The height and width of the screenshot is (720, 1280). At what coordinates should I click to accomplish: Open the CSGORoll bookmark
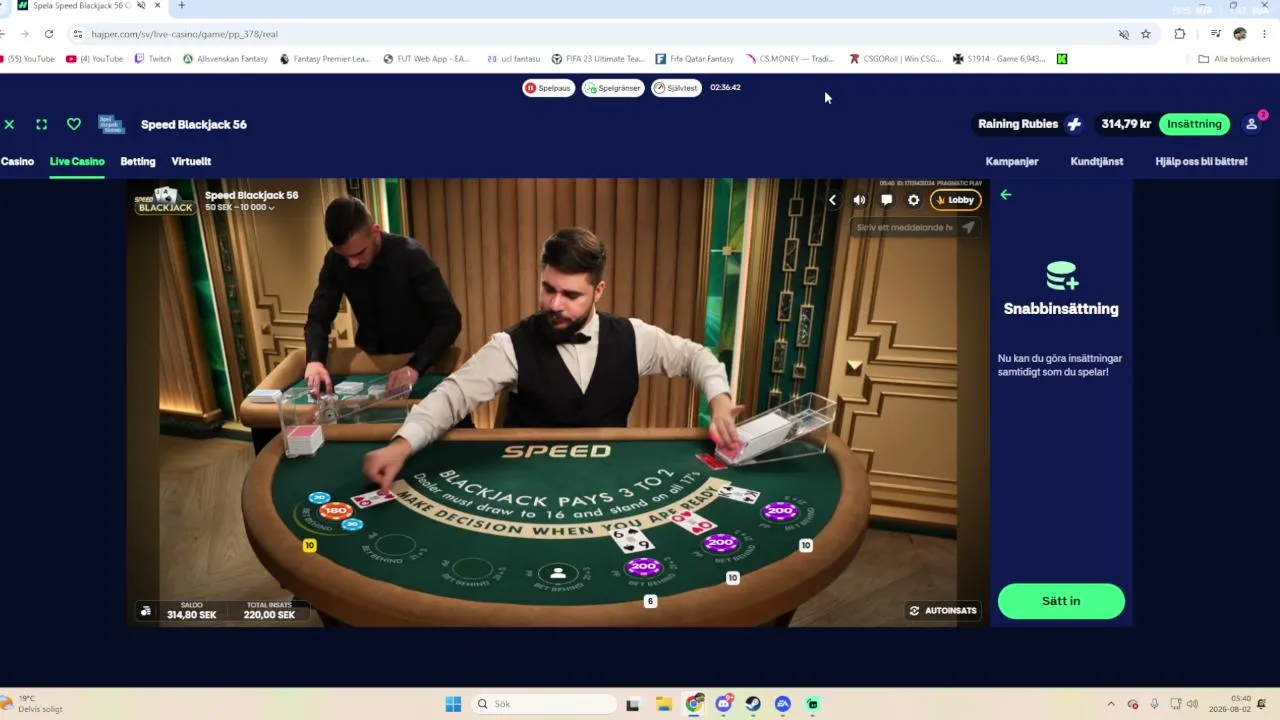(896, 59)
